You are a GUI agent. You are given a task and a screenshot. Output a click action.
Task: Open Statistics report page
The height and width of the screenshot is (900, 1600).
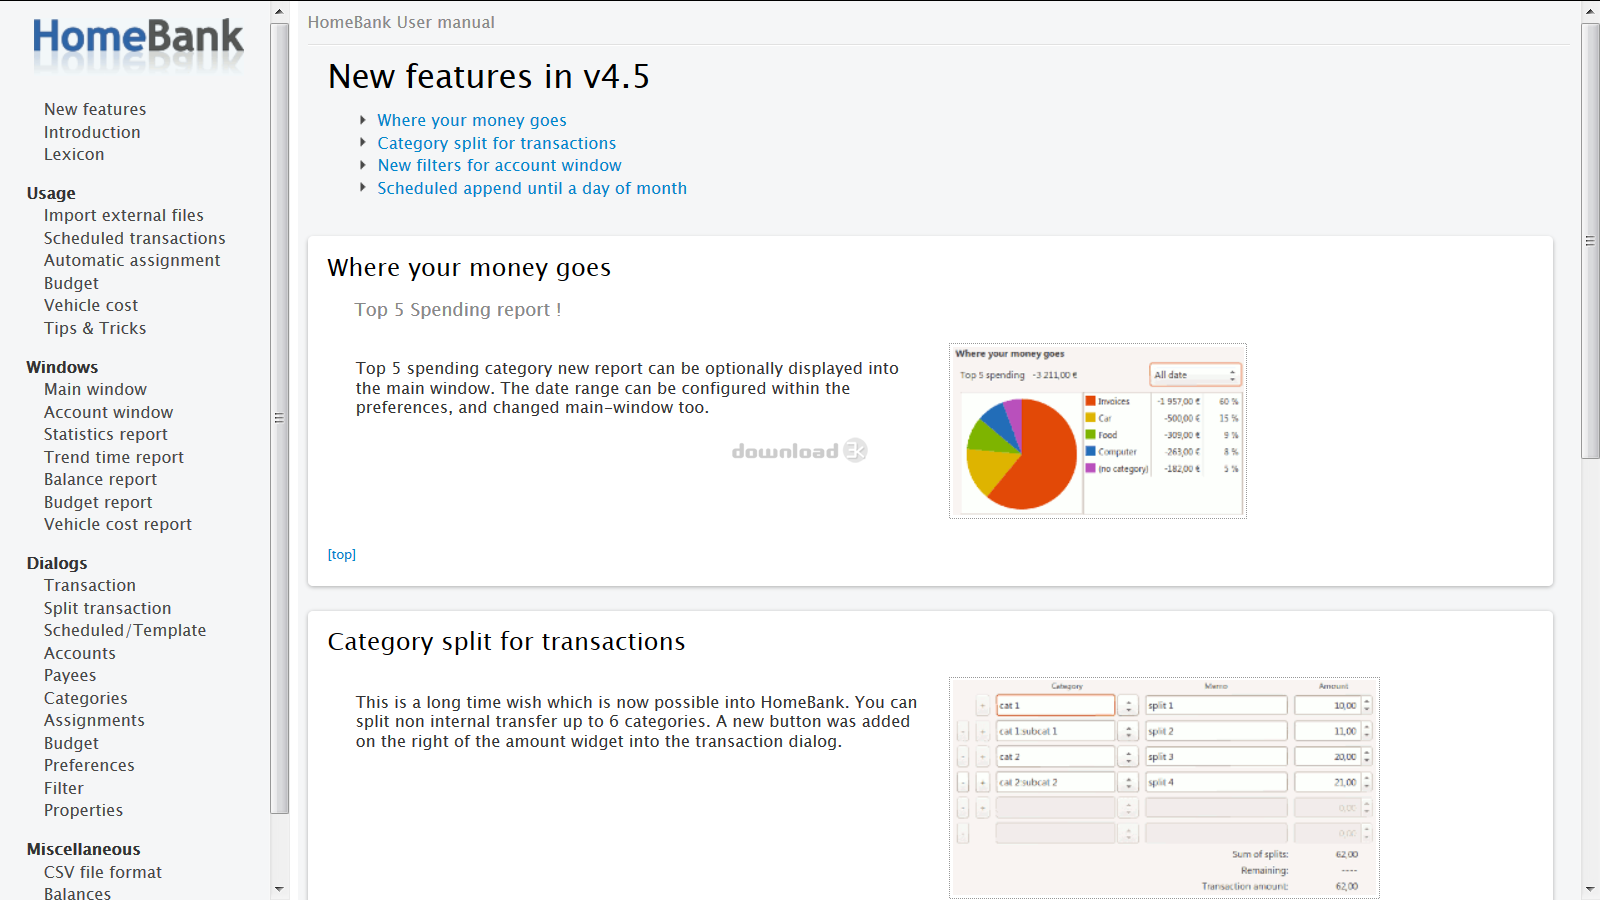coord(106,434)
